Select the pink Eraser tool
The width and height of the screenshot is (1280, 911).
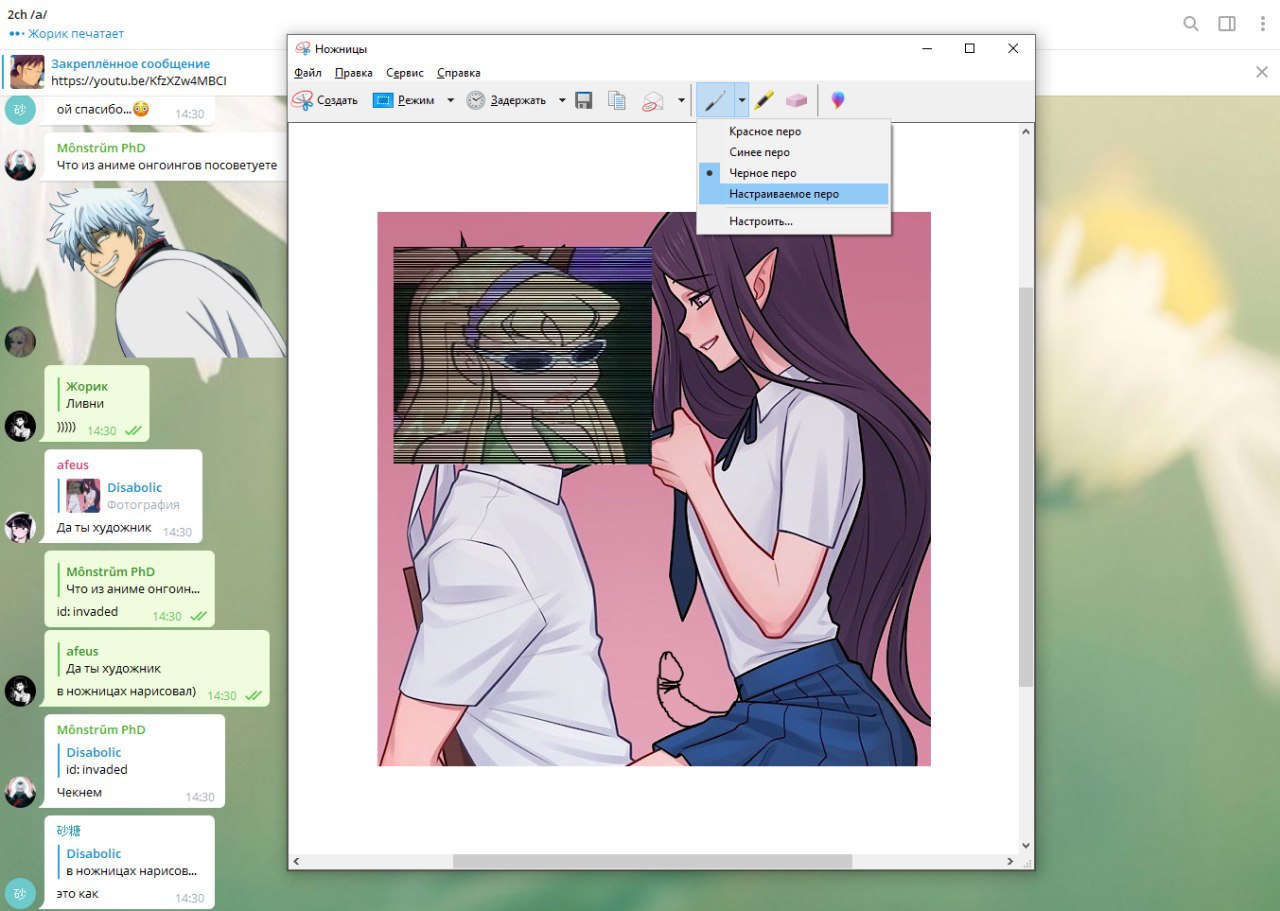pos(796,100)
